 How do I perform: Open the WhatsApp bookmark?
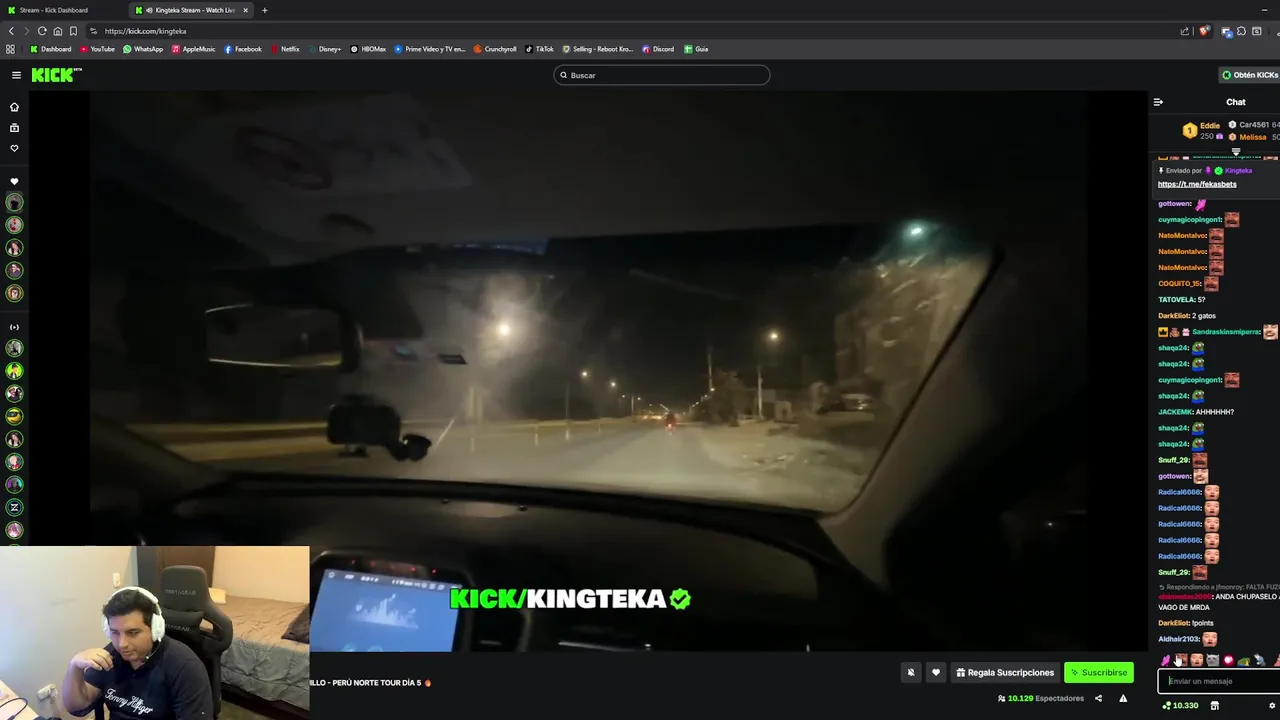[x=143, y=49]
